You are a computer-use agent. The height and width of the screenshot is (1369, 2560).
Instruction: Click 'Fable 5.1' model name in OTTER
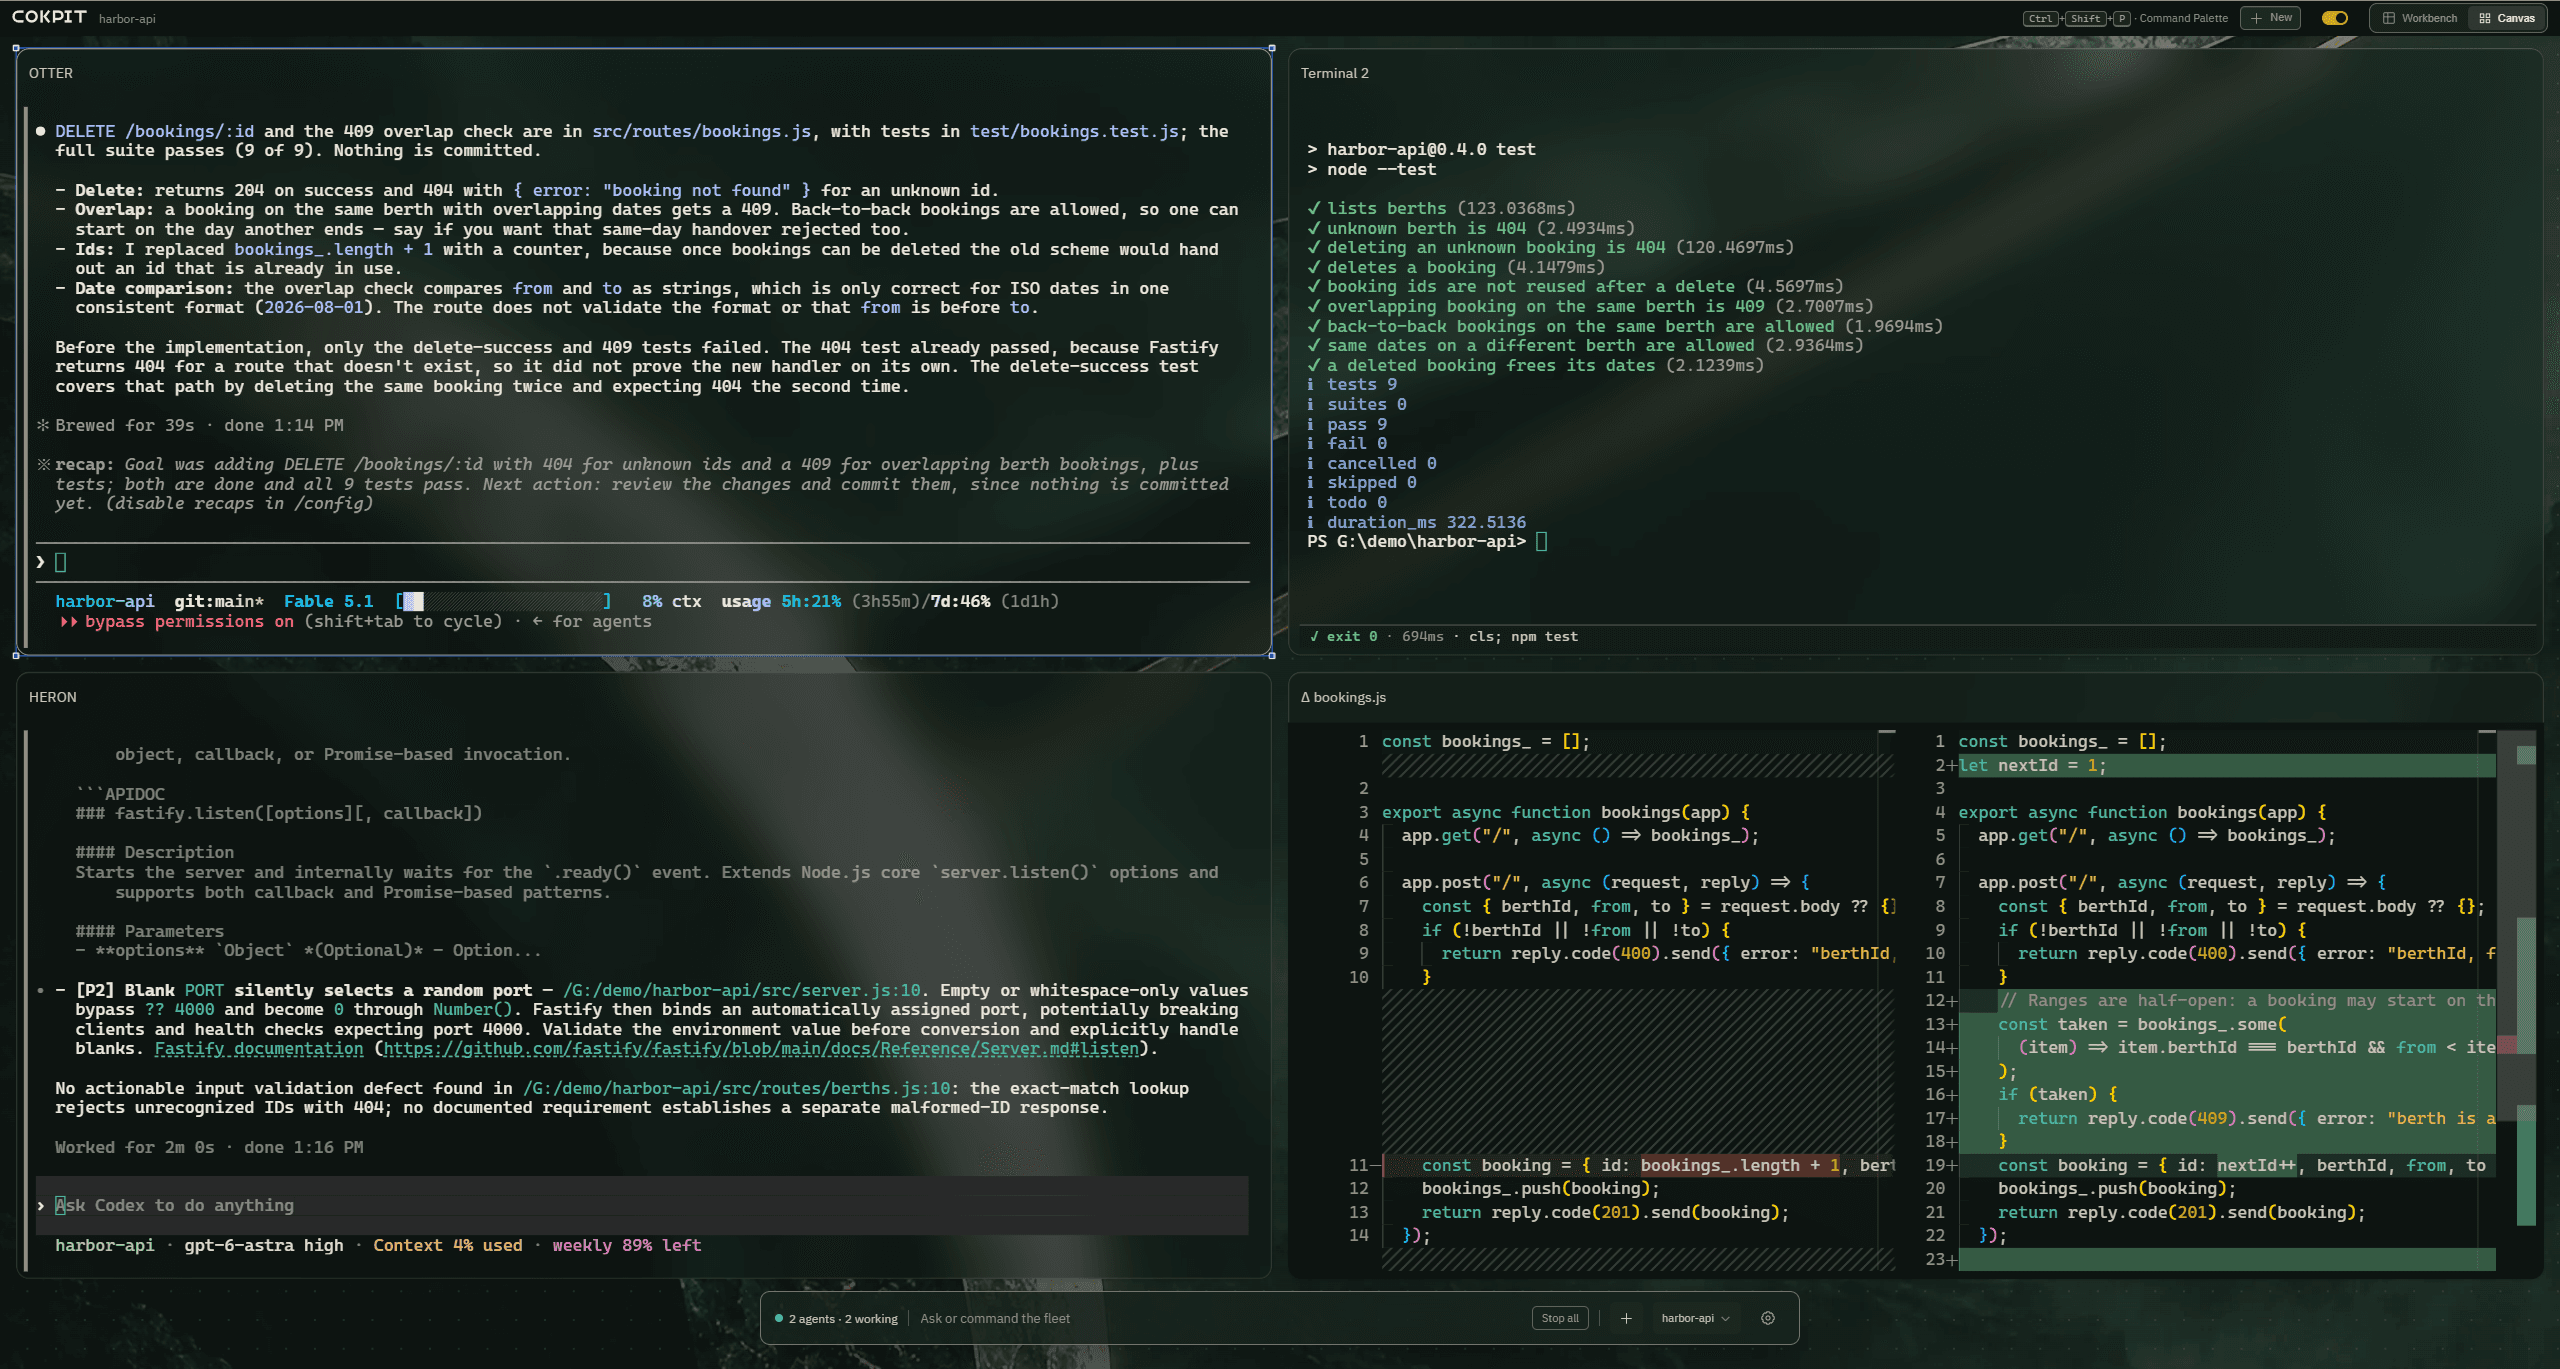328,601
